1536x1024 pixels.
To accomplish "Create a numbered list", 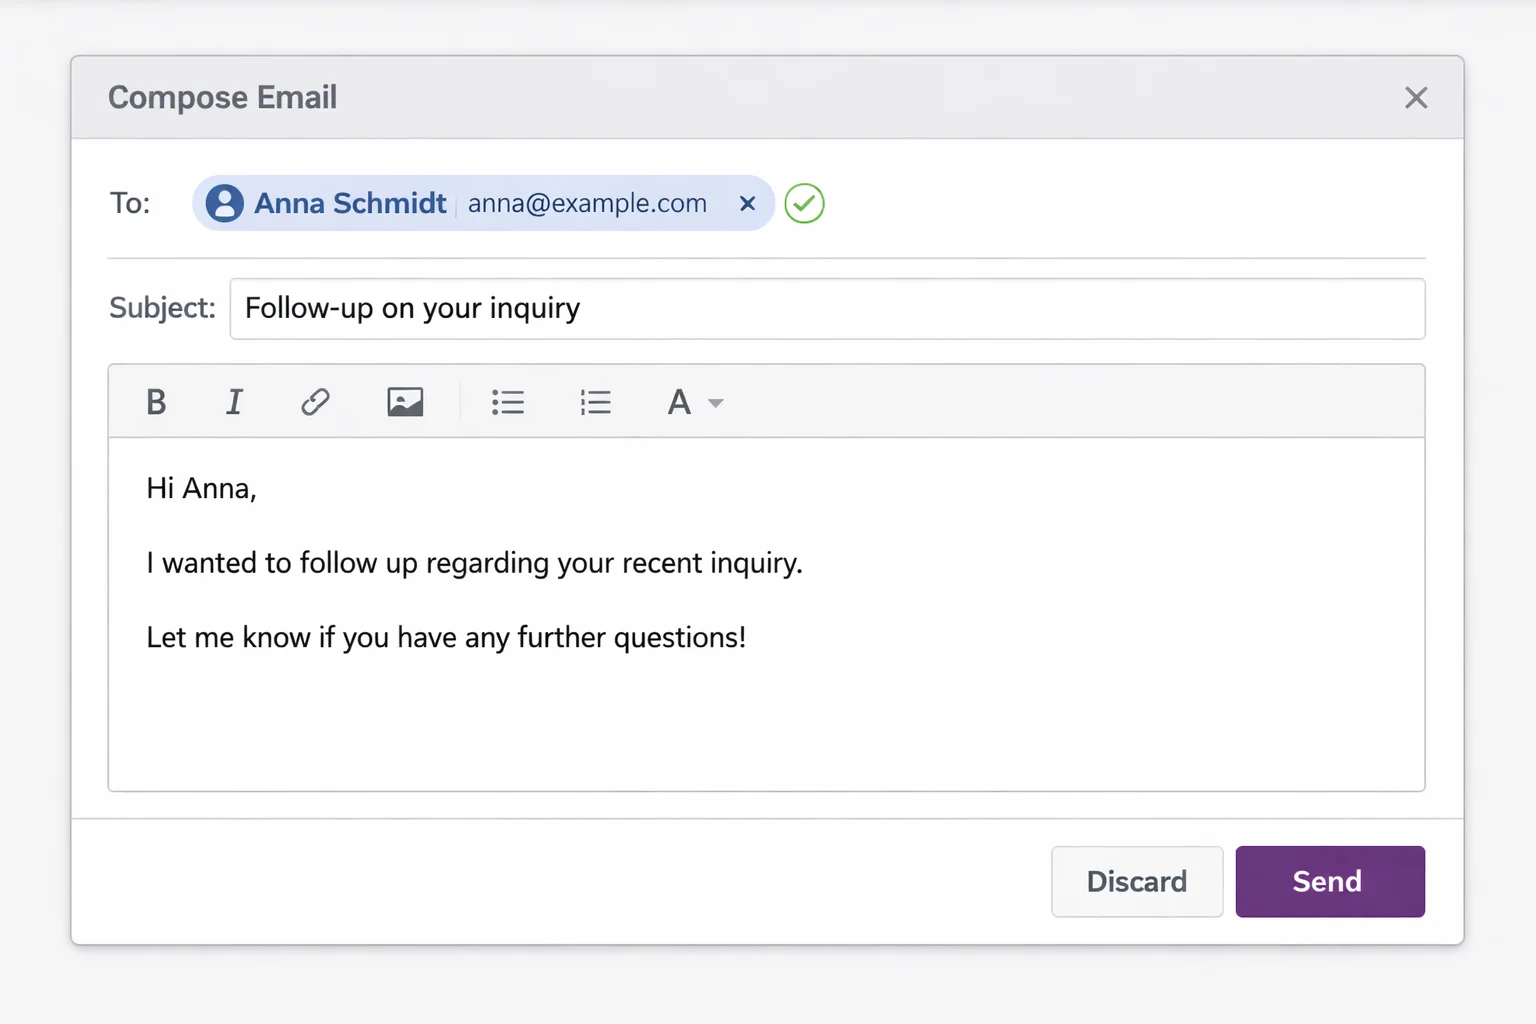I will click(595, 401).
